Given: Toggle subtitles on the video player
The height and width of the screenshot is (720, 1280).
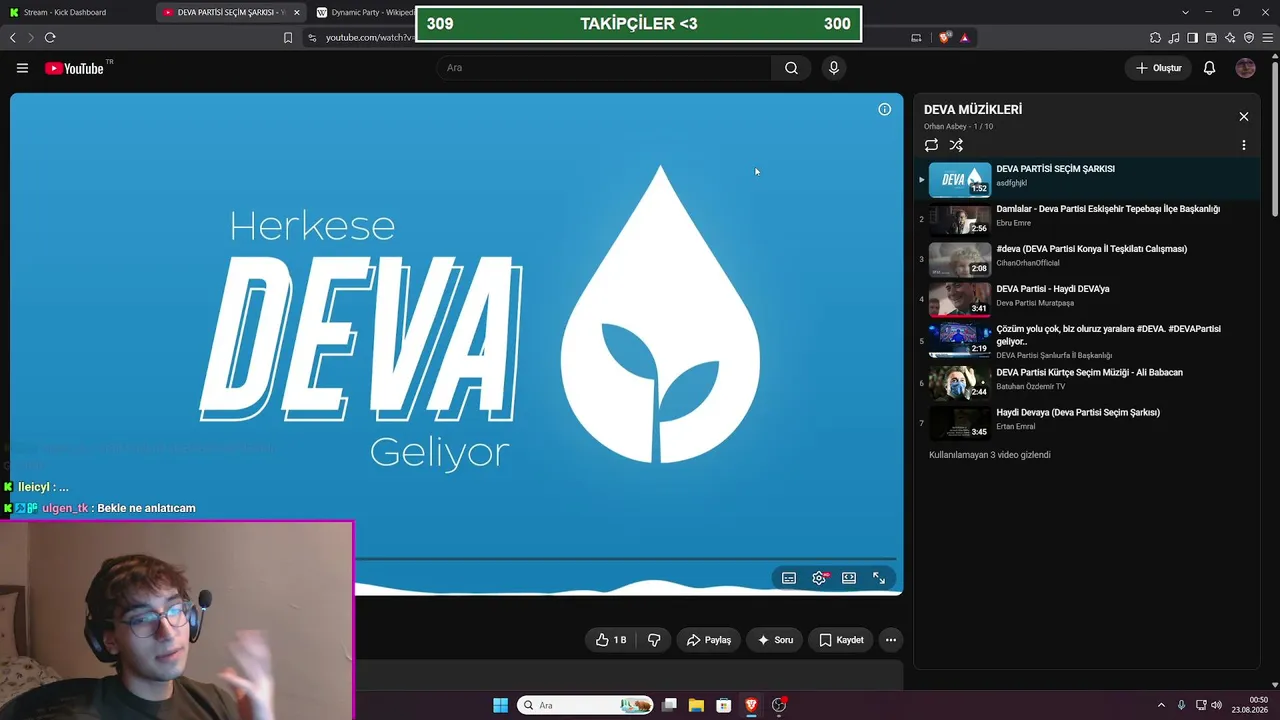Looking at the screenshot, I should pyautogui.click(x=789, y=578).
